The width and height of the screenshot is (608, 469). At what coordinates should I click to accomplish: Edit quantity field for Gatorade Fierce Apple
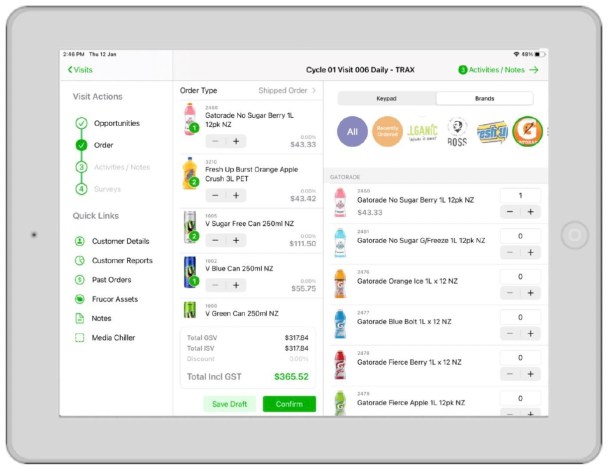(520, 398)
